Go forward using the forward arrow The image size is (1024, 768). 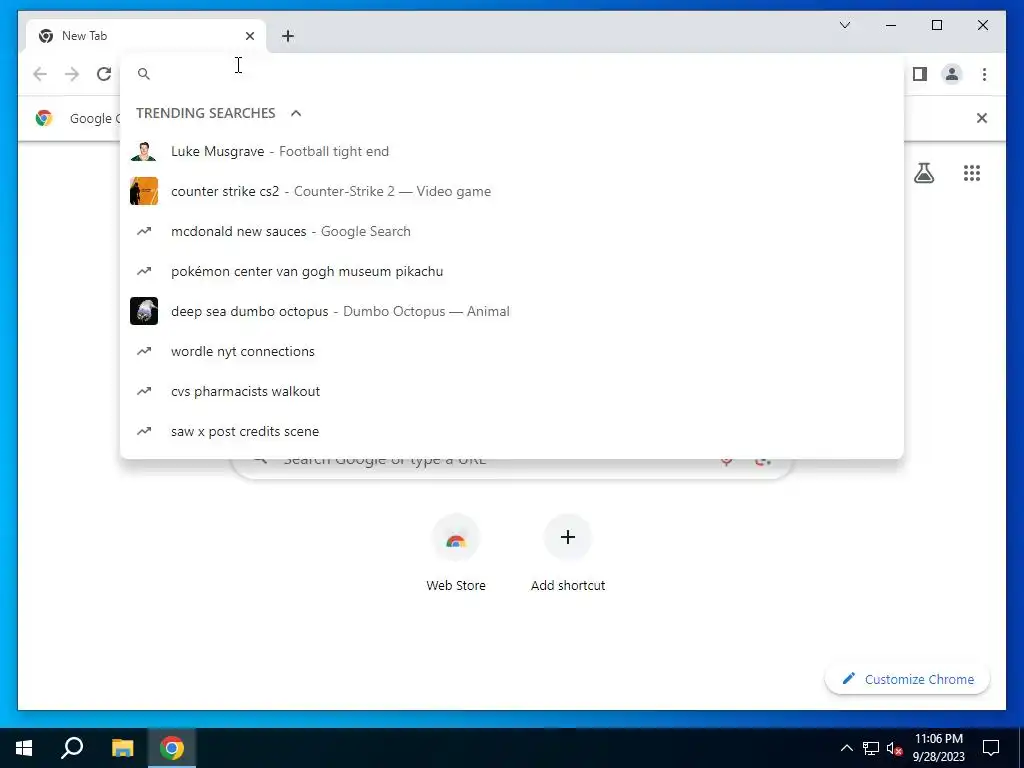[x=72, y=74]
